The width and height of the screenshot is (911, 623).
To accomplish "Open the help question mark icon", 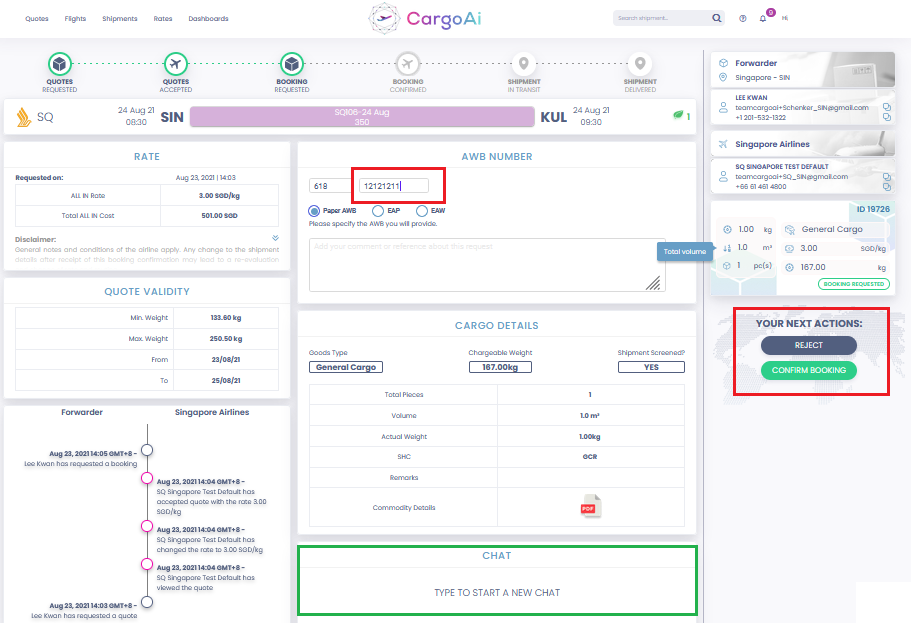I will click(743, 19).
